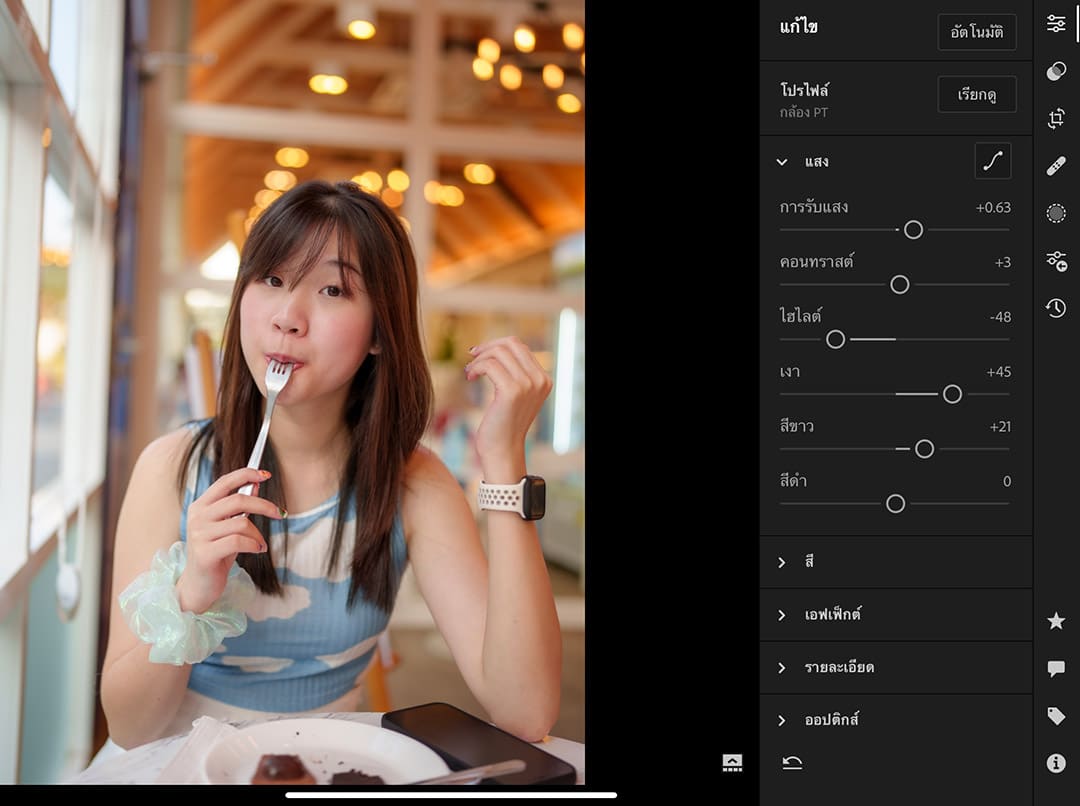Open the photo Info icon

tap(1056, 763)
